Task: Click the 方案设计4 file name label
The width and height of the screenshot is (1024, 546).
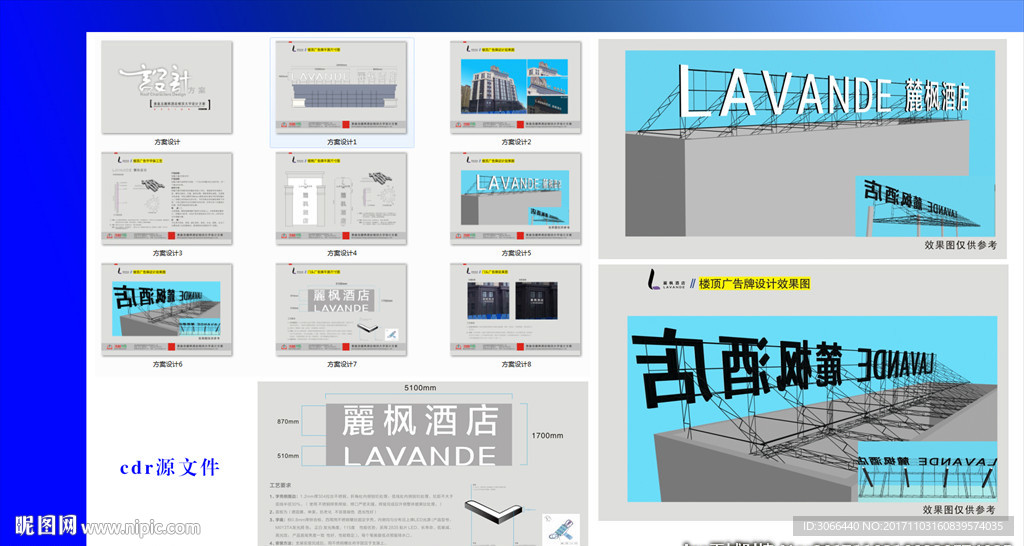Action: point(342,253)
